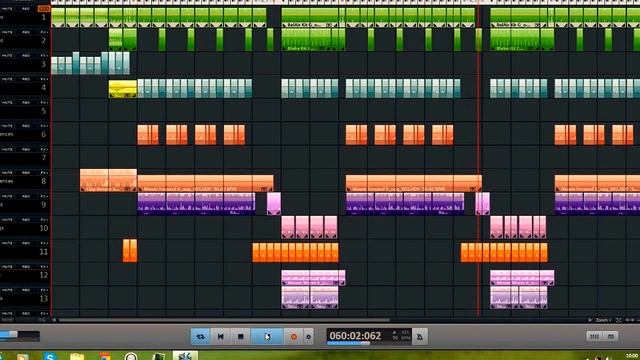The image size is (640, 360).
Task: Select track number 7 label
Action: pos(44,158)
